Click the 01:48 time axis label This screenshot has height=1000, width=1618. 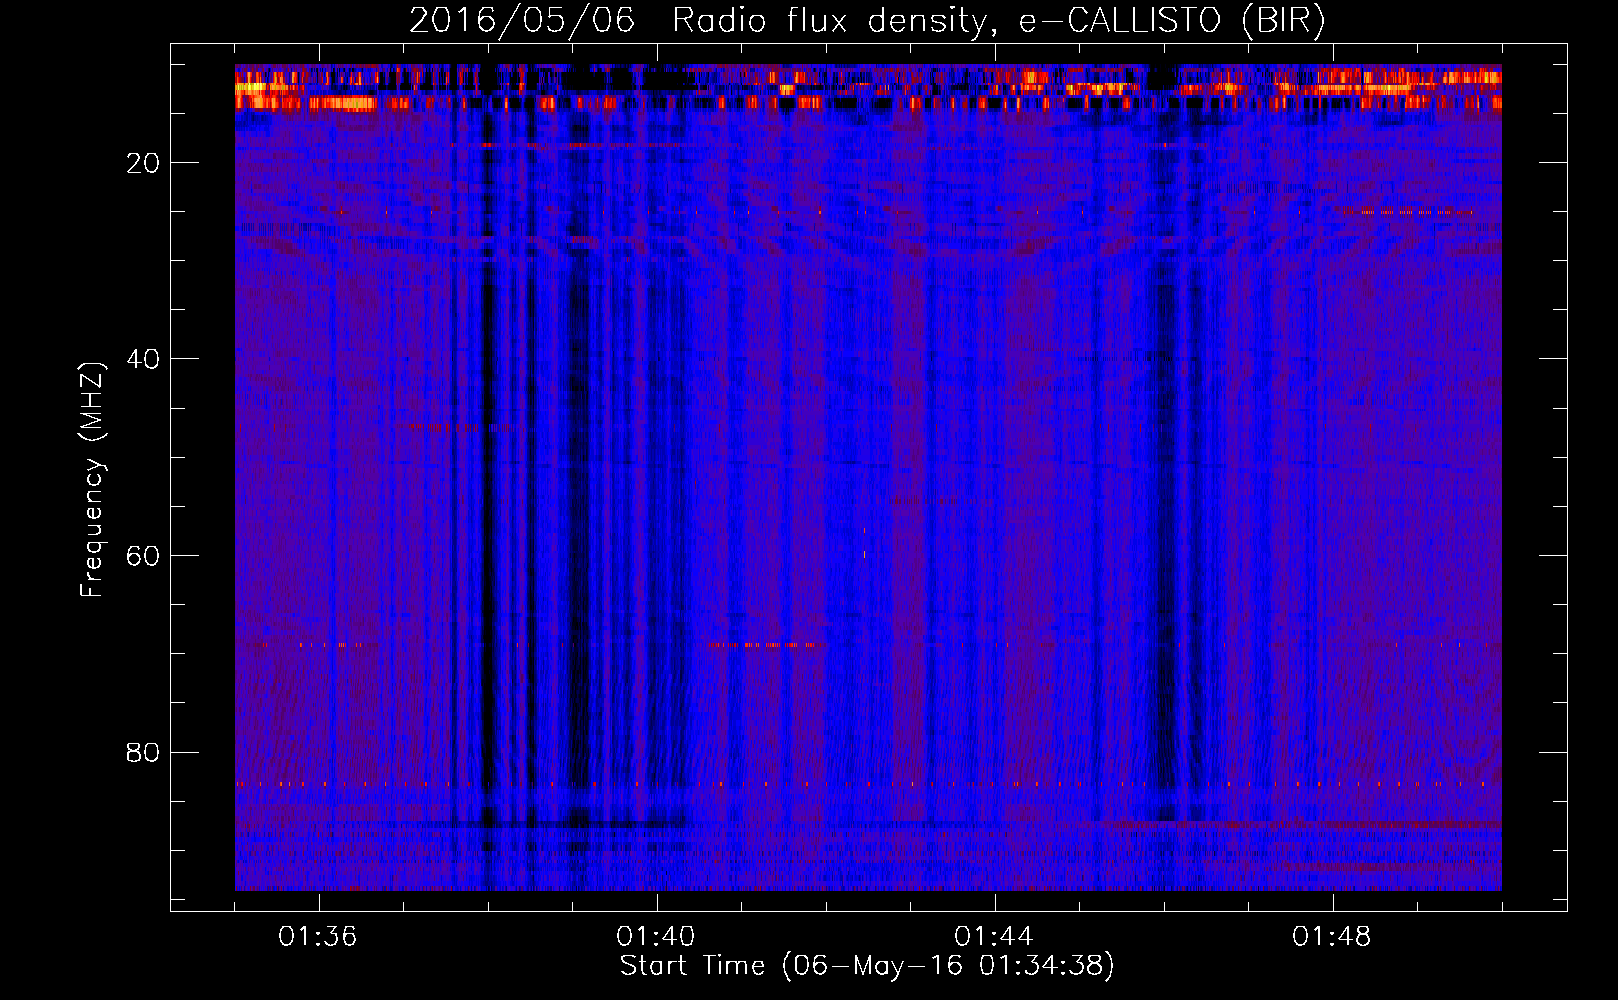pyautogui.click(x=1332, y=937)
